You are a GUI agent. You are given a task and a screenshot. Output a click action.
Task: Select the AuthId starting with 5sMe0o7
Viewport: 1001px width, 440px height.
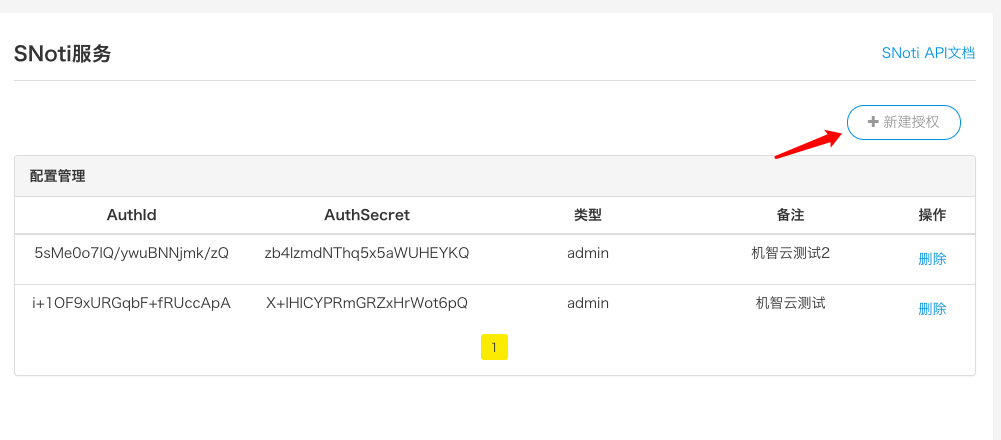(131, 253)
